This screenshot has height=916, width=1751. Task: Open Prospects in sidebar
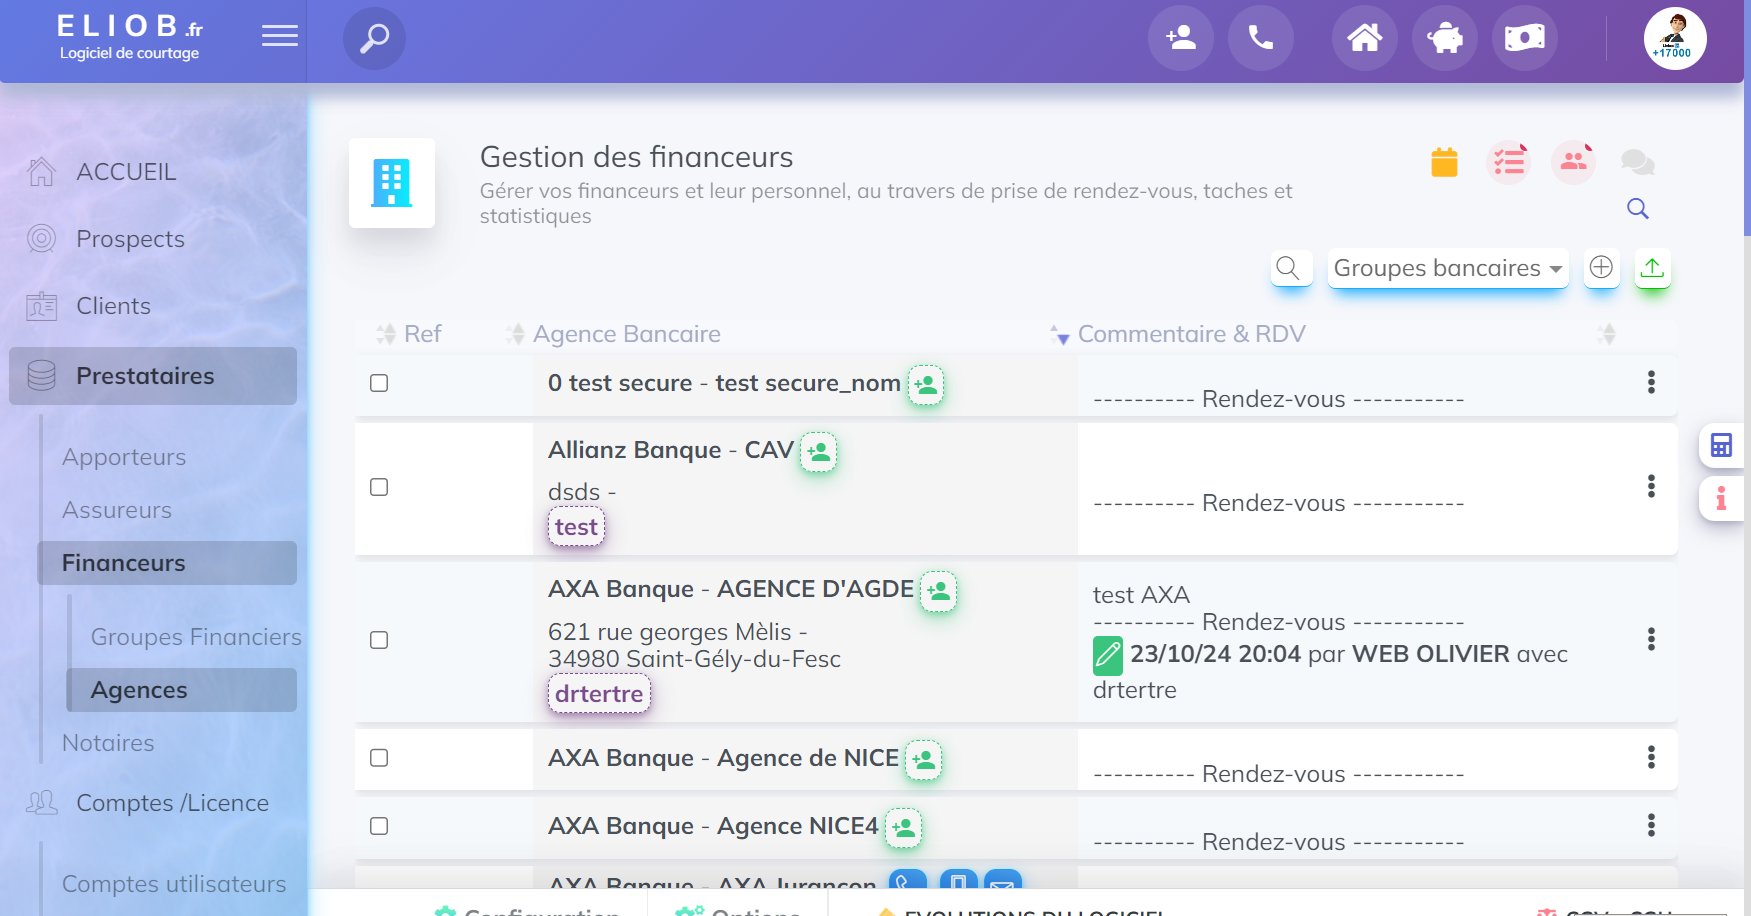[x=130, y=239]
